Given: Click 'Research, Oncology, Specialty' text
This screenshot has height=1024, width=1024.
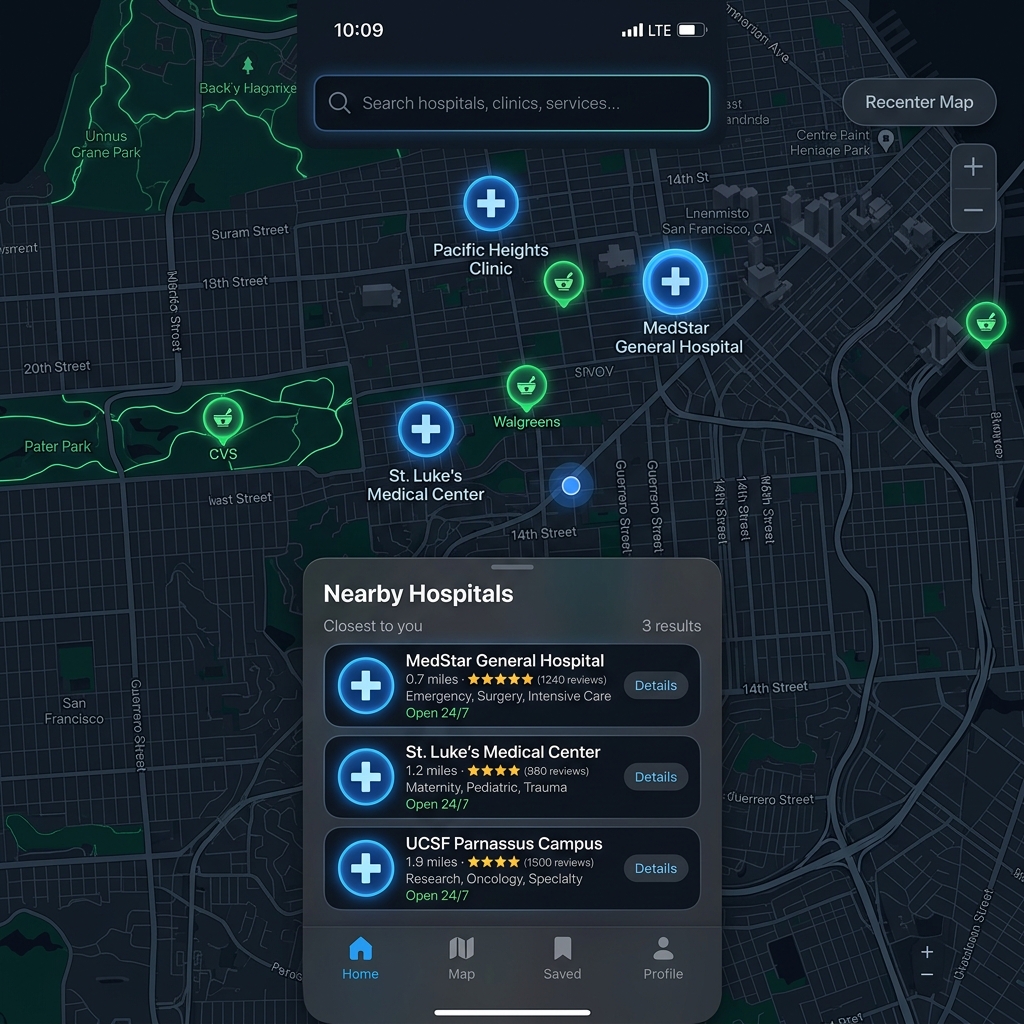Looking at the screenshot, I should click(x=494, y=879).
